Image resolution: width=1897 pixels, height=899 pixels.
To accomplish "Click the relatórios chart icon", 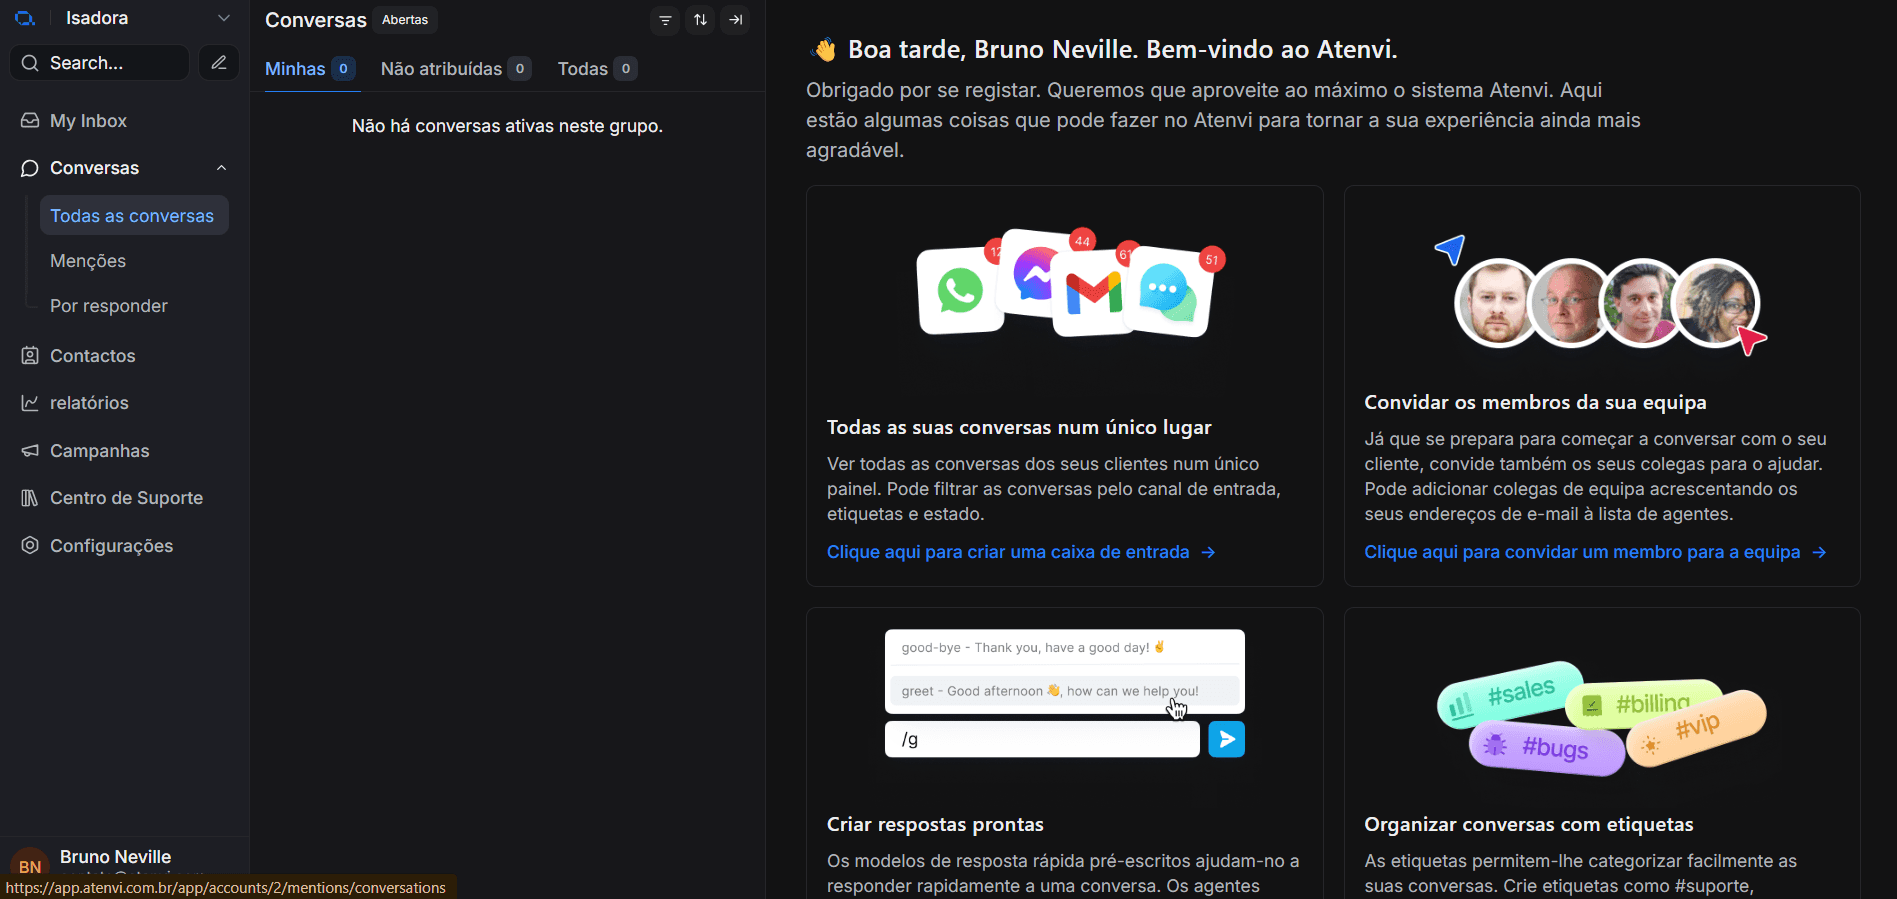I will (30, 403).
